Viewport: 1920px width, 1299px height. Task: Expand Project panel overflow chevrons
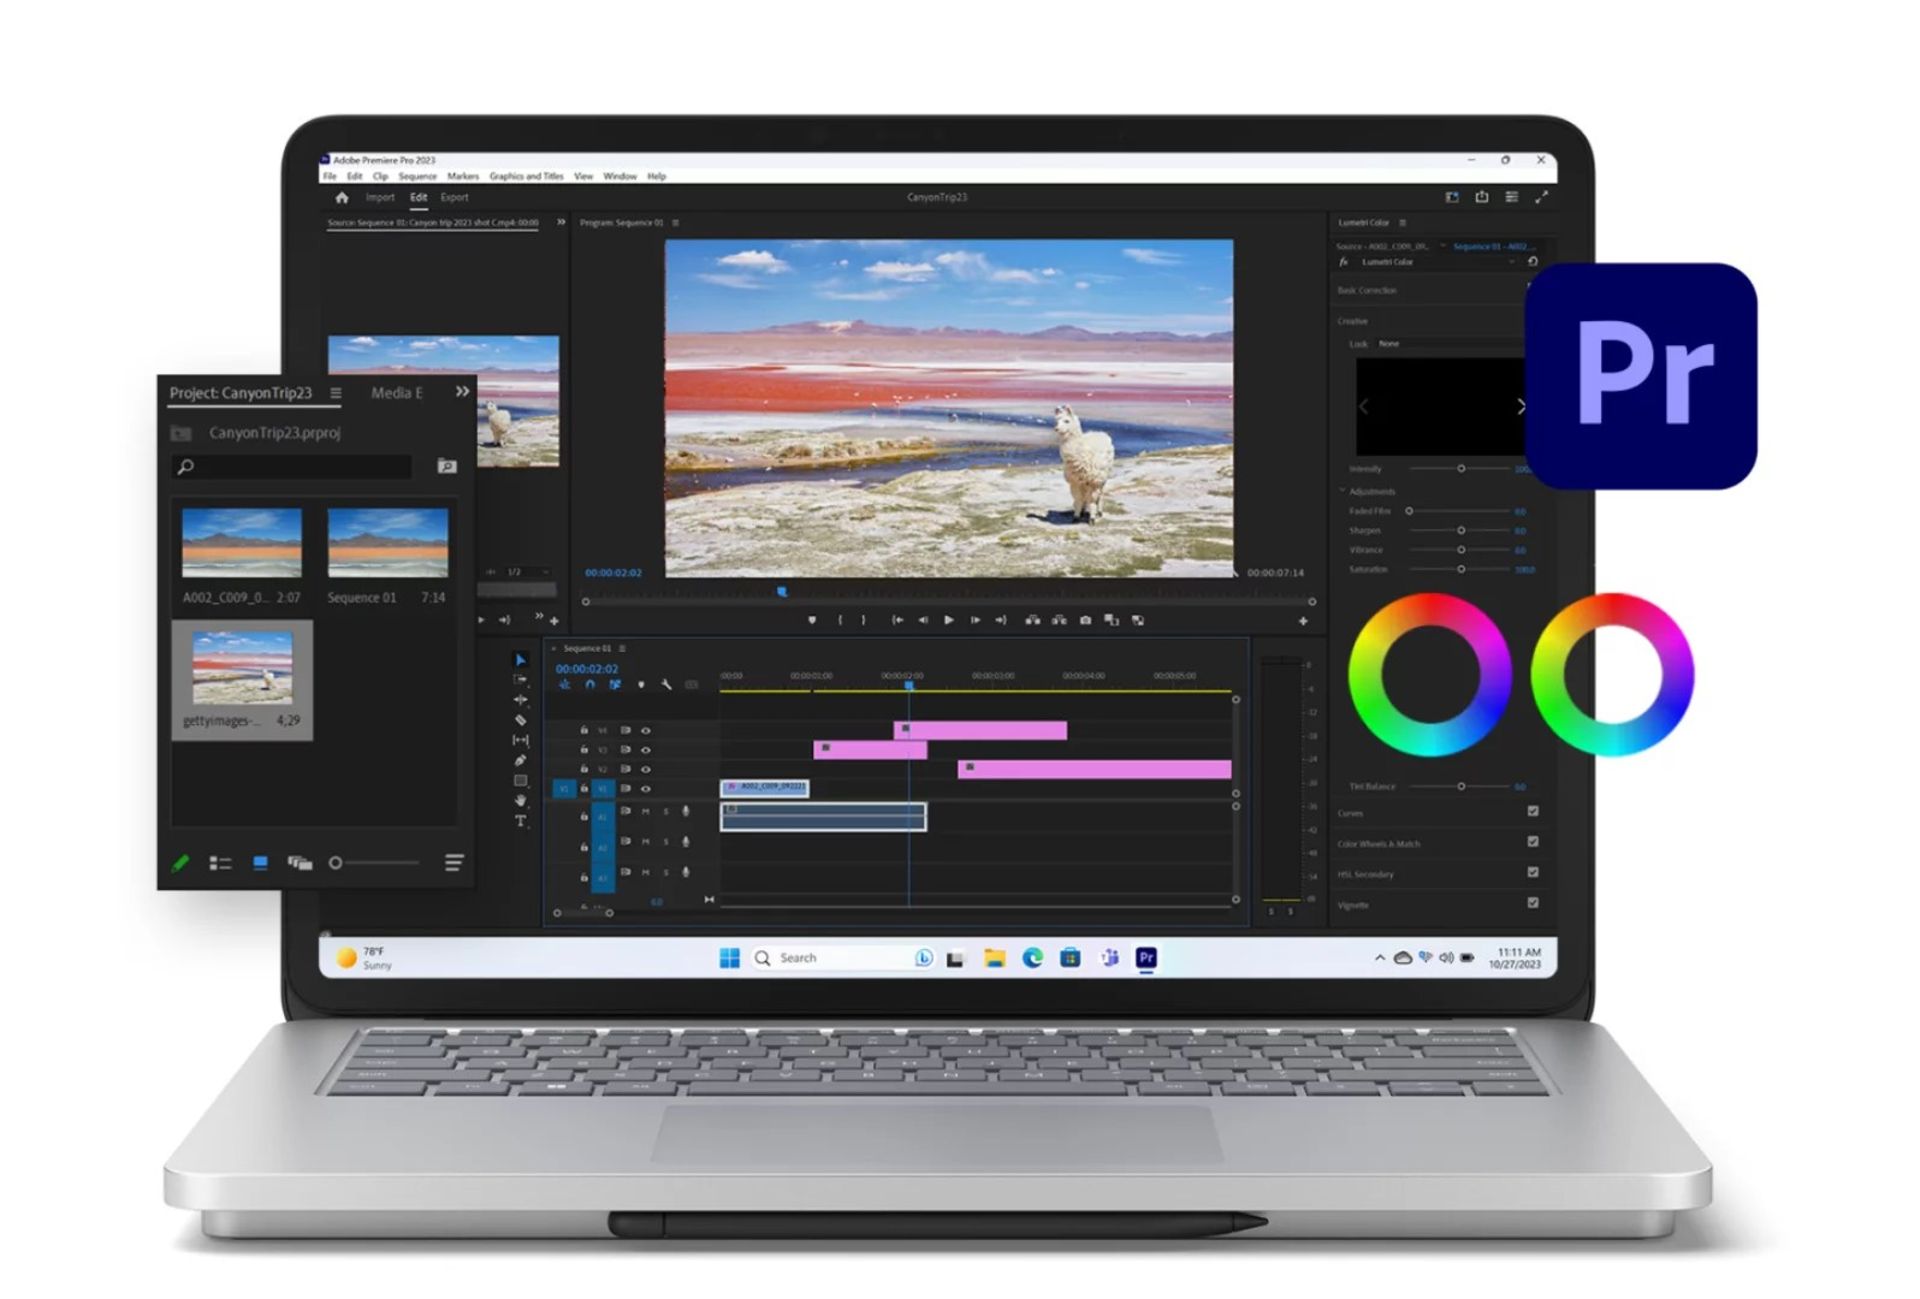click(x=462, y=392)
